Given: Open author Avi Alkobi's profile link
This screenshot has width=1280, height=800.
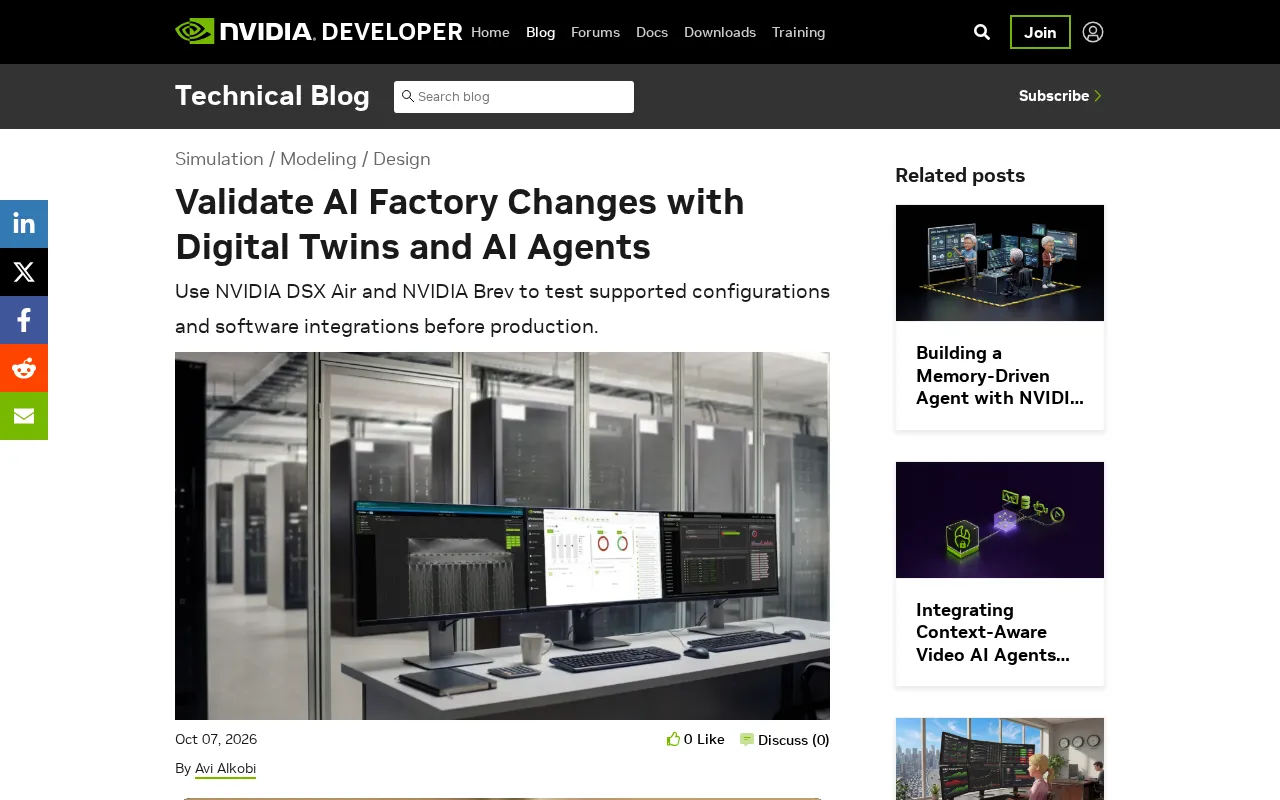Looking at the screenshot, I should pos(225,768).
